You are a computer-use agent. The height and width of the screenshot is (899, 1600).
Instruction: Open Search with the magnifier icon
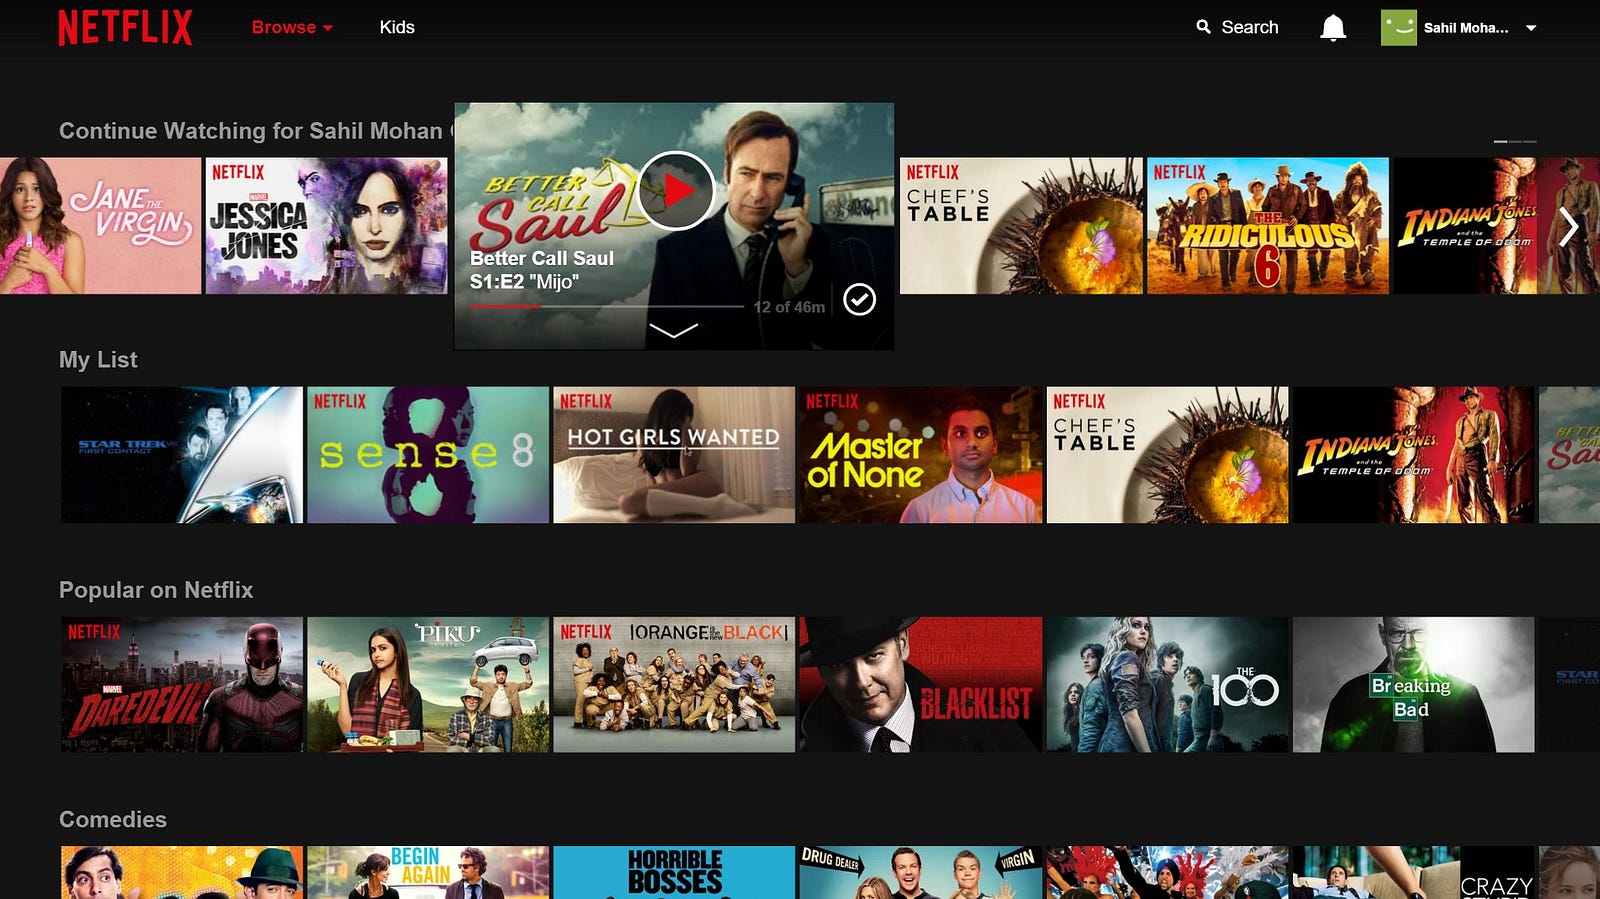[1204, 27]
